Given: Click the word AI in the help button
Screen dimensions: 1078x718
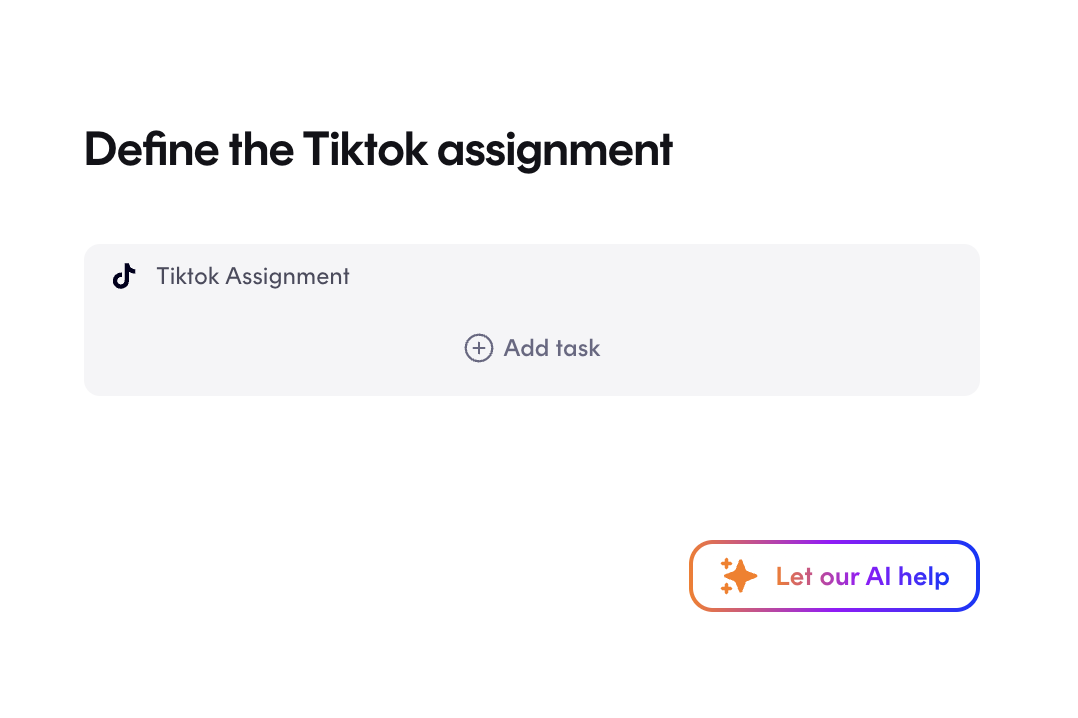Looking at the screenshot, I should point(878,576).
